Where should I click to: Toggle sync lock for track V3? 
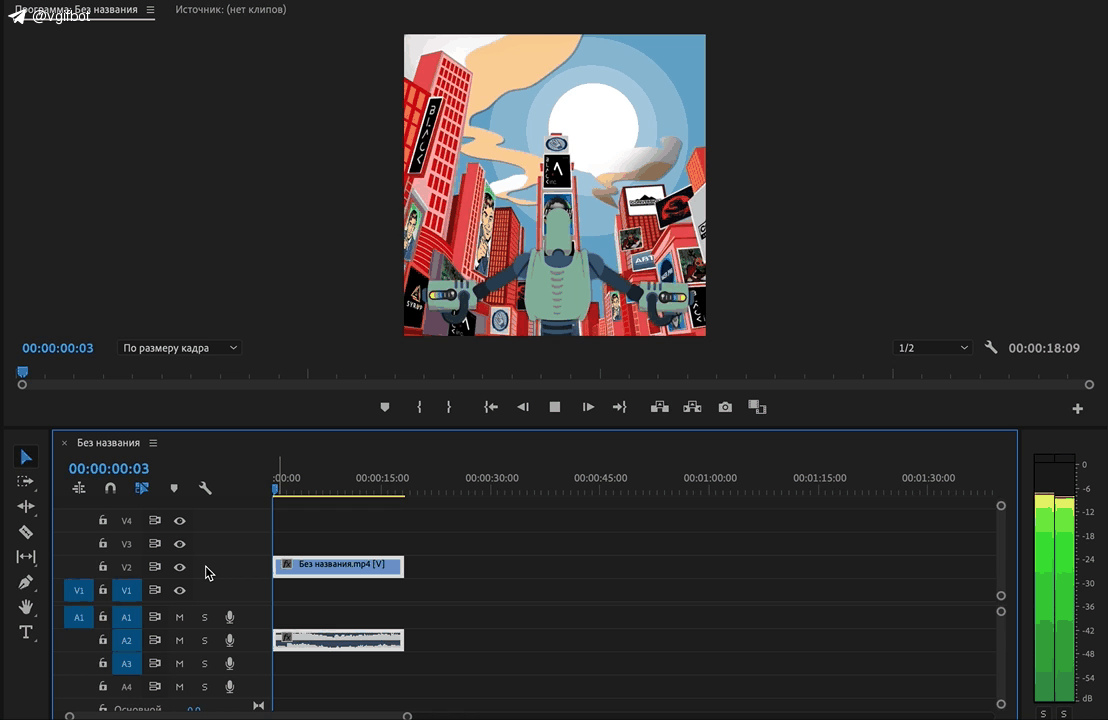[x=155, y=544]
